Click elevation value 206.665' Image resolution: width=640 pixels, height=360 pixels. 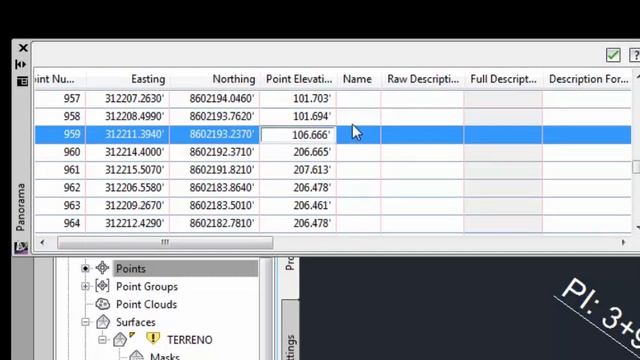click(x=312, y=152)
